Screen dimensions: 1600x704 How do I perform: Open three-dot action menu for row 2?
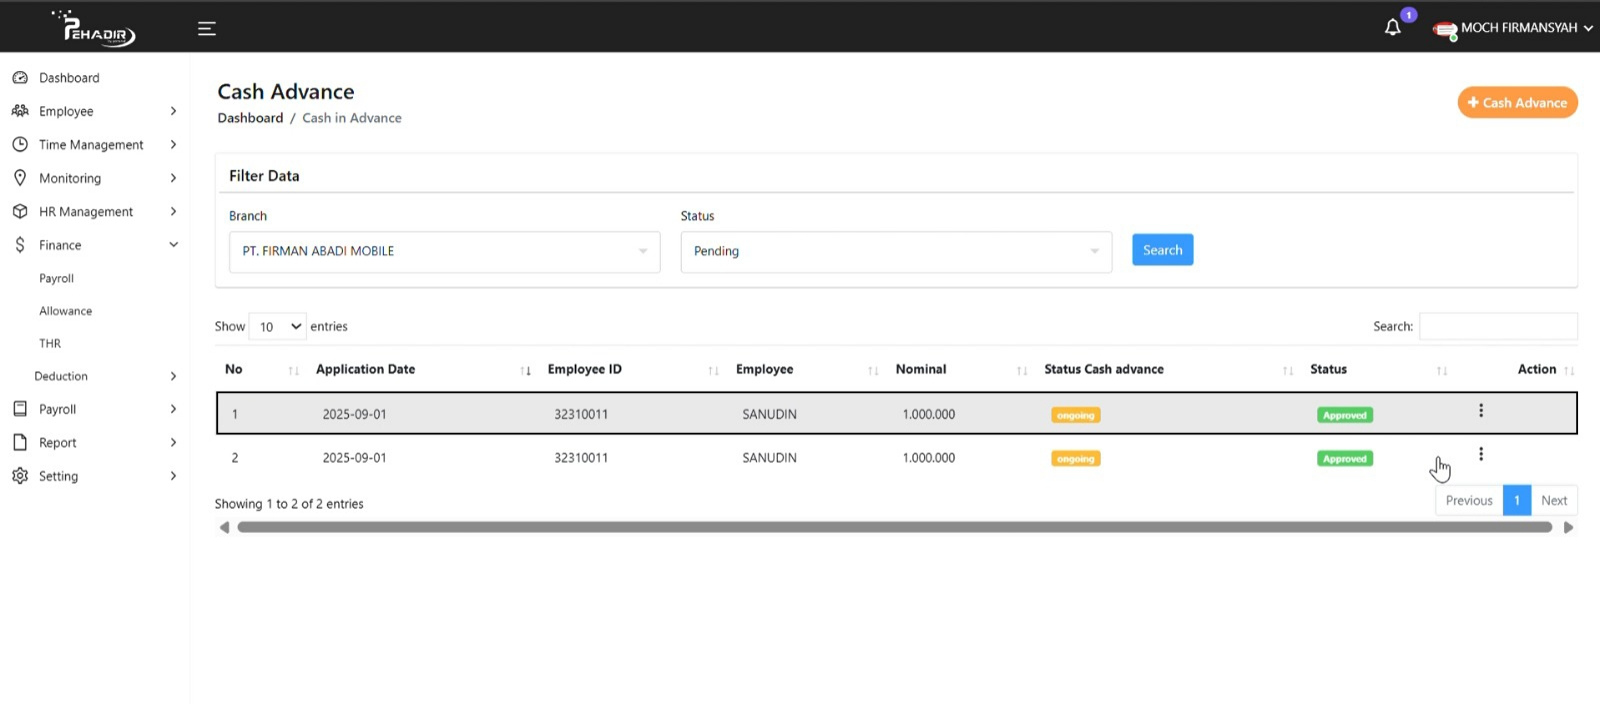pos(1481,455)
